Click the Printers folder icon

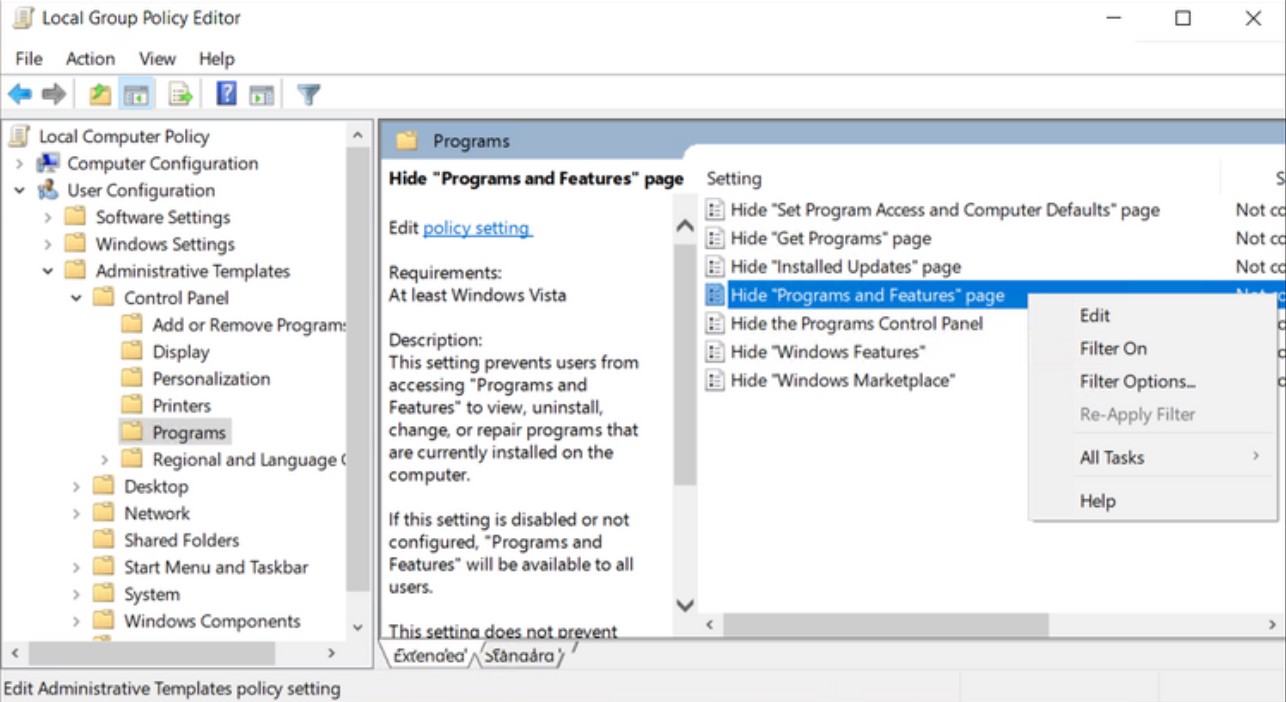[132, 405]
